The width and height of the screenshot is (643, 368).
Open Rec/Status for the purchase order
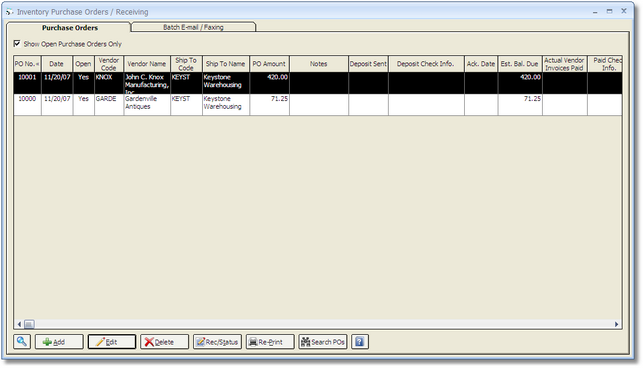tap(217, 341)
